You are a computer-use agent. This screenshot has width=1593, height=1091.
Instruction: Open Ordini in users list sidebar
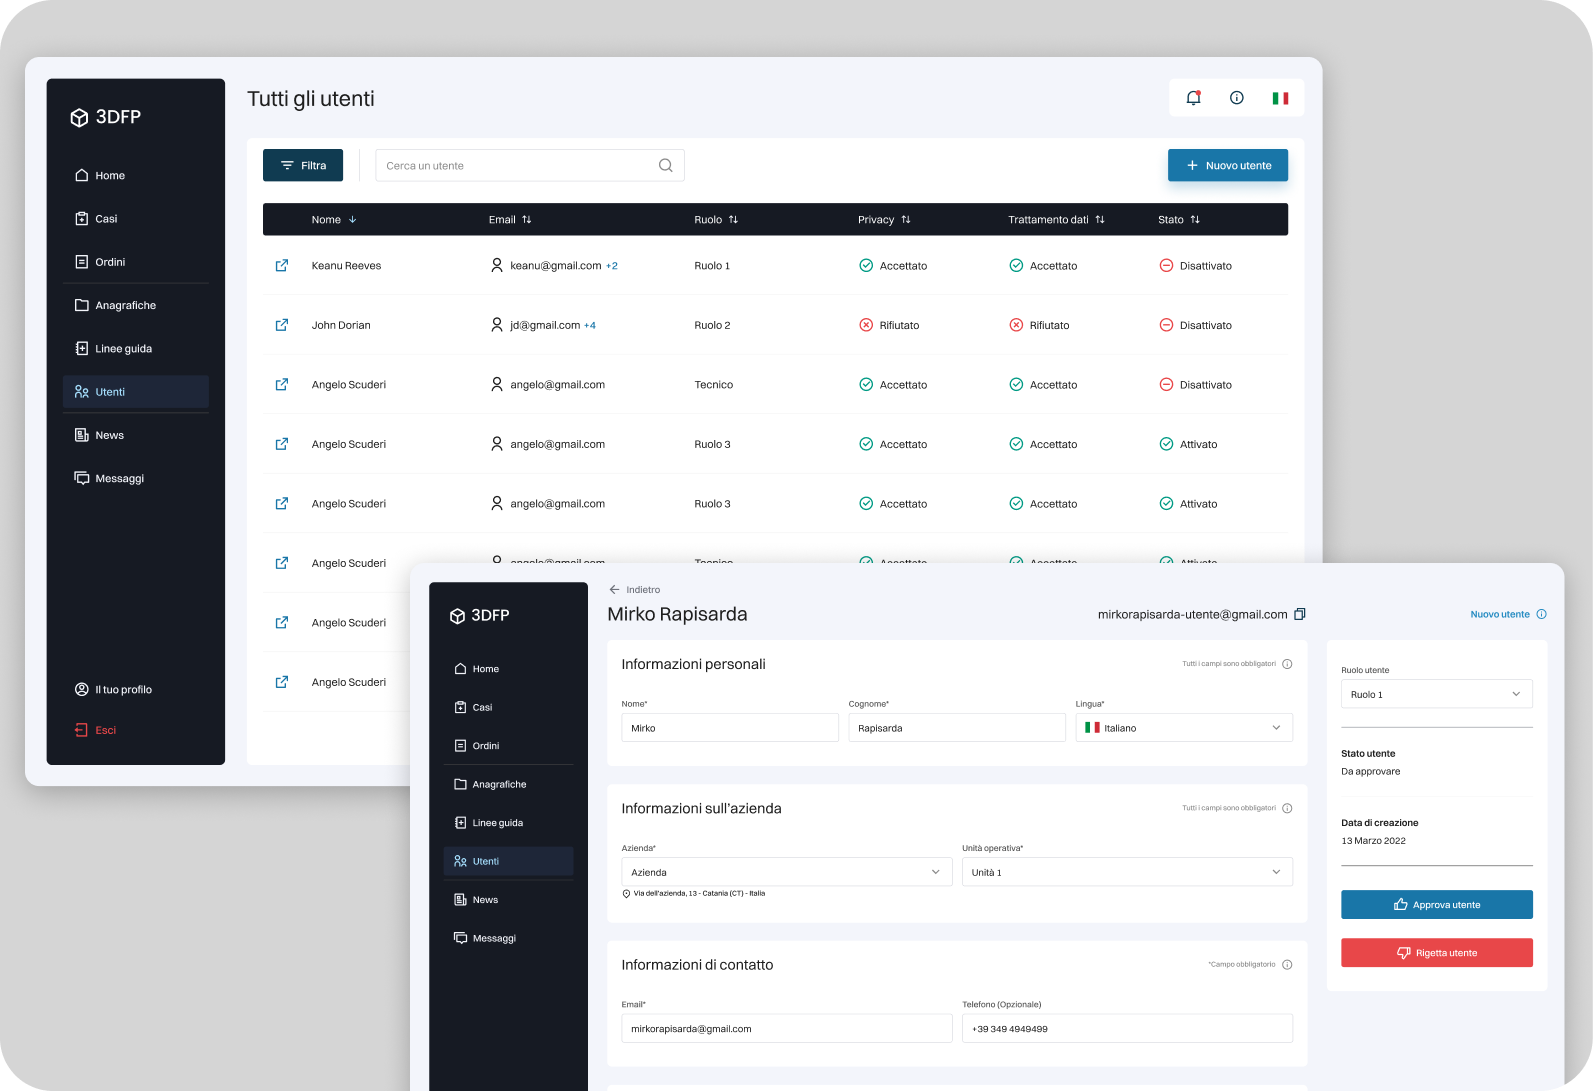(136, 262)
